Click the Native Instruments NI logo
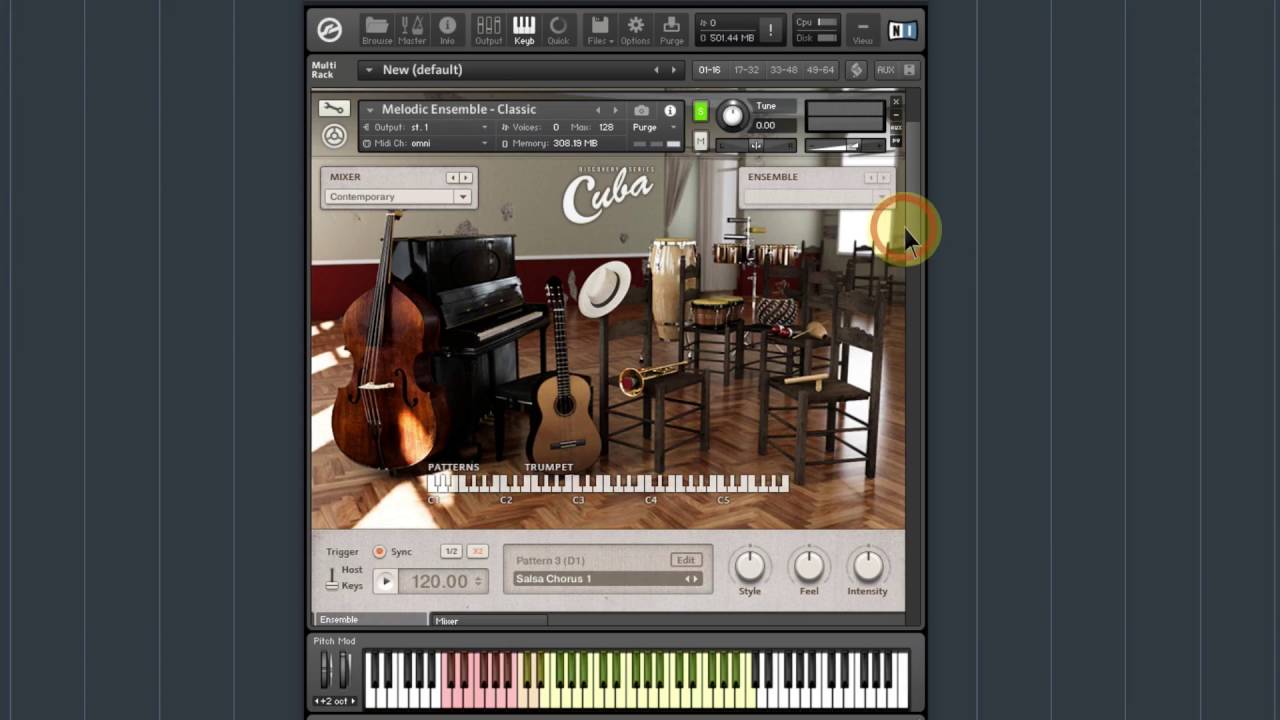The height and width of the screenshot is (720, 1280). coord(903,31)
